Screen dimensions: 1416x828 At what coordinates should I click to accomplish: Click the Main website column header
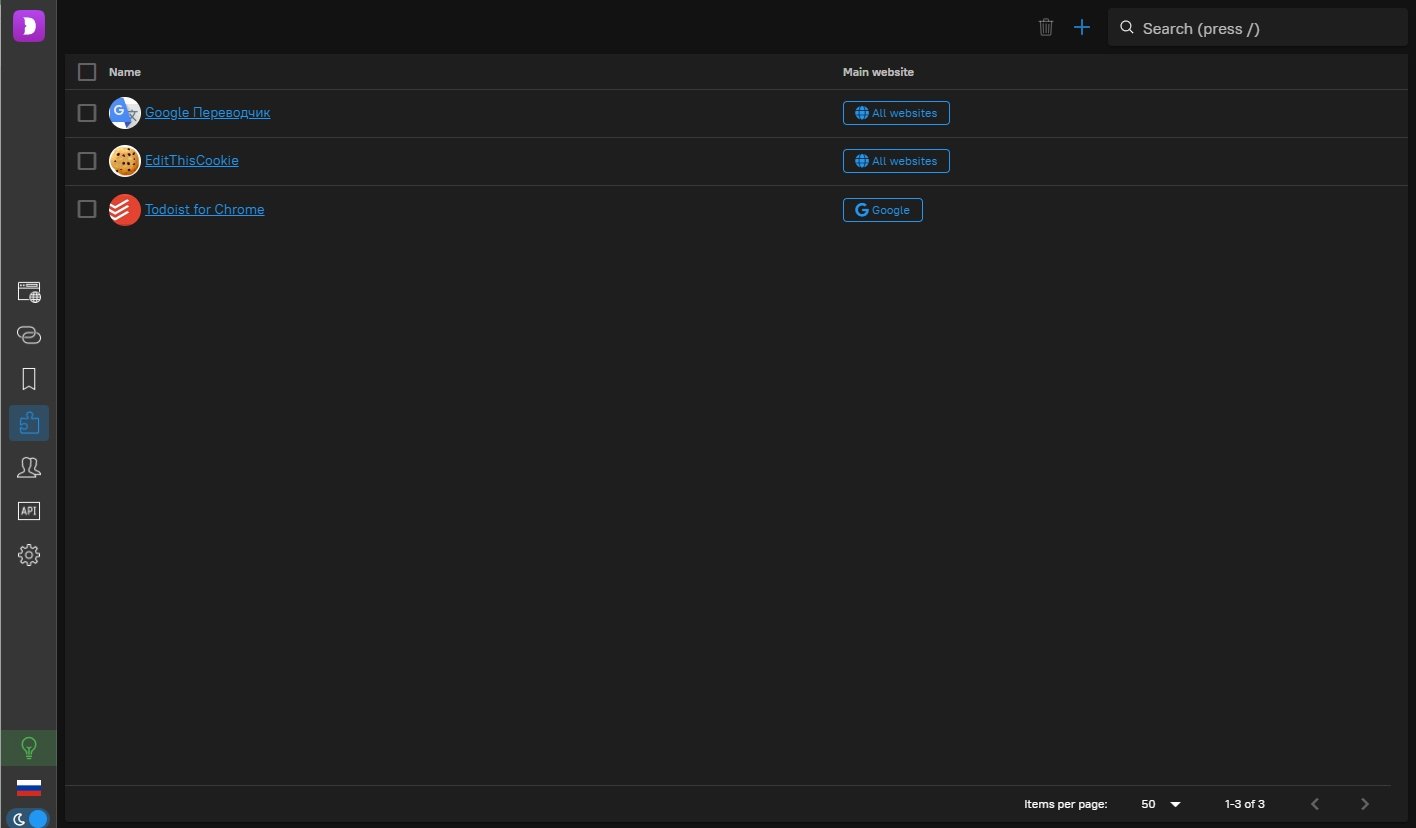(x=878, y=72)
